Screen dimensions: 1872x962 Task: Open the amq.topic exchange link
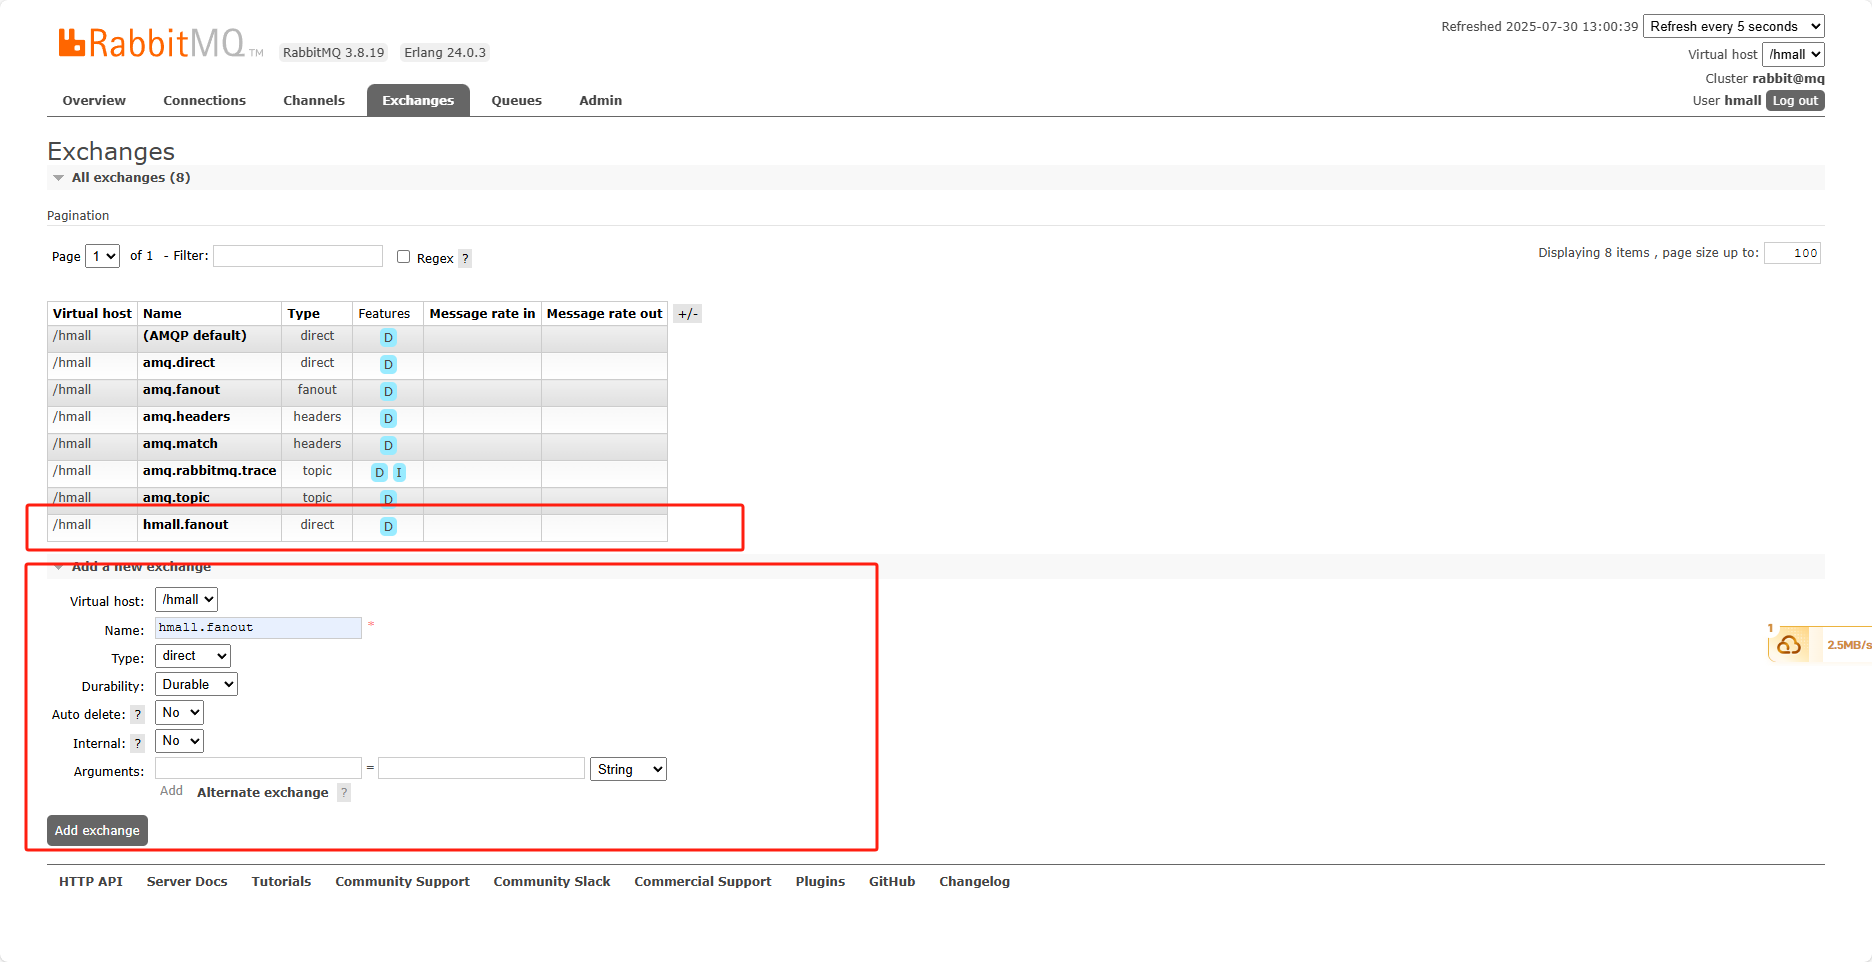176,497
